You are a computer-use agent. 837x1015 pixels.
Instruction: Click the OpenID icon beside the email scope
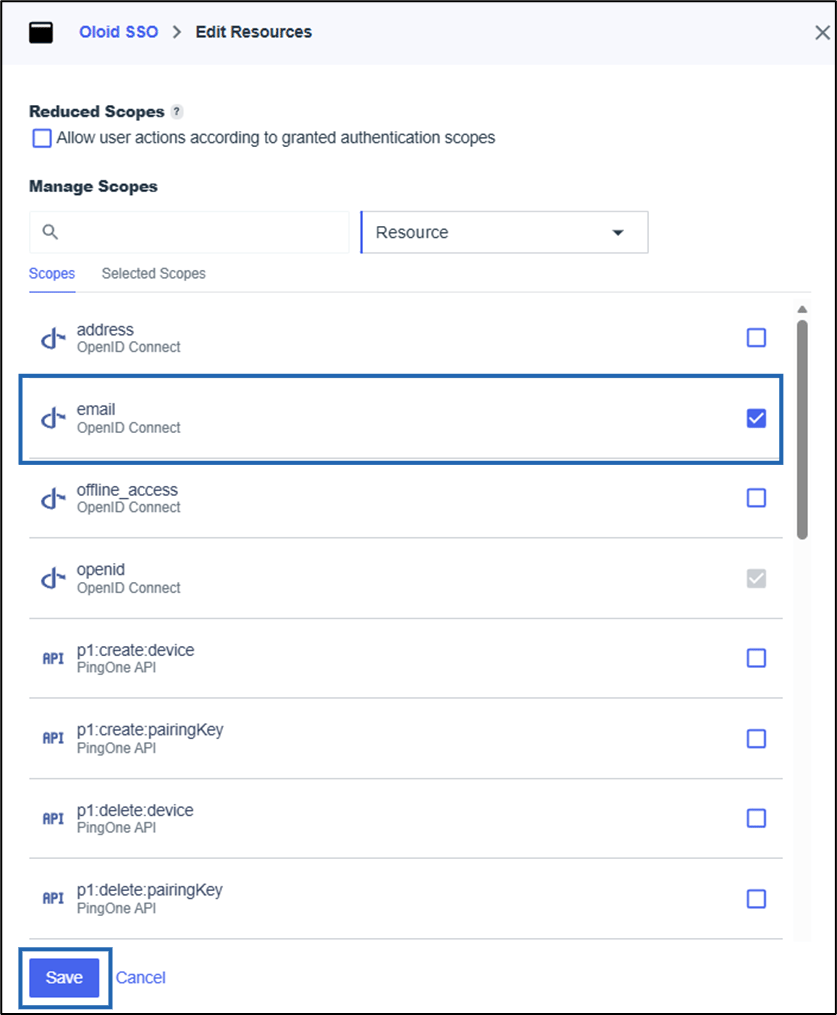coord(53,419)
